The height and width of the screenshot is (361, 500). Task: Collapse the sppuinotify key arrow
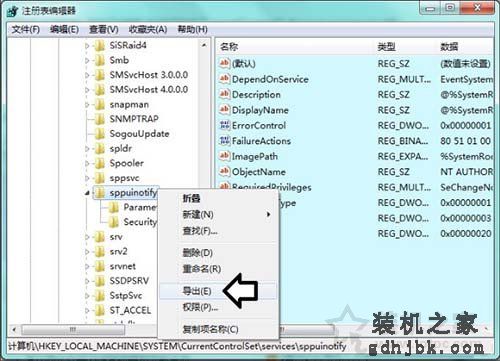(x=87, y=193)
